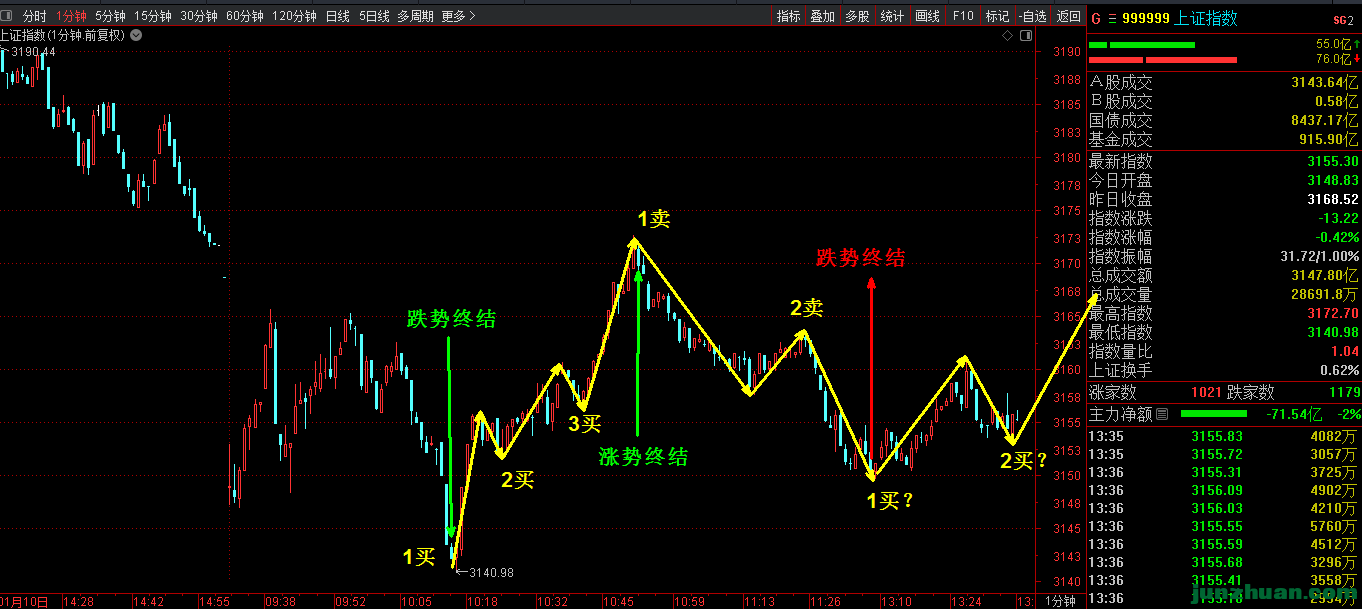Image resolution: width=1362 pixels, height=609 pixels.
Task: Expand 上证指数 chart settings round arrow
Action: [x=136, y=35]
